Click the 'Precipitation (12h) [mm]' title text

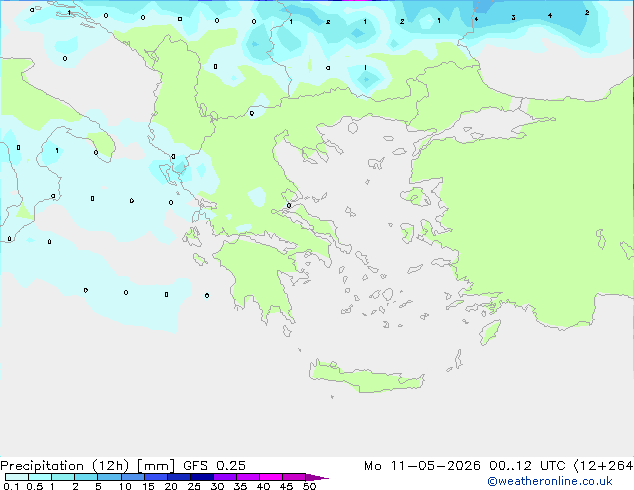click(x=87, y=466)
